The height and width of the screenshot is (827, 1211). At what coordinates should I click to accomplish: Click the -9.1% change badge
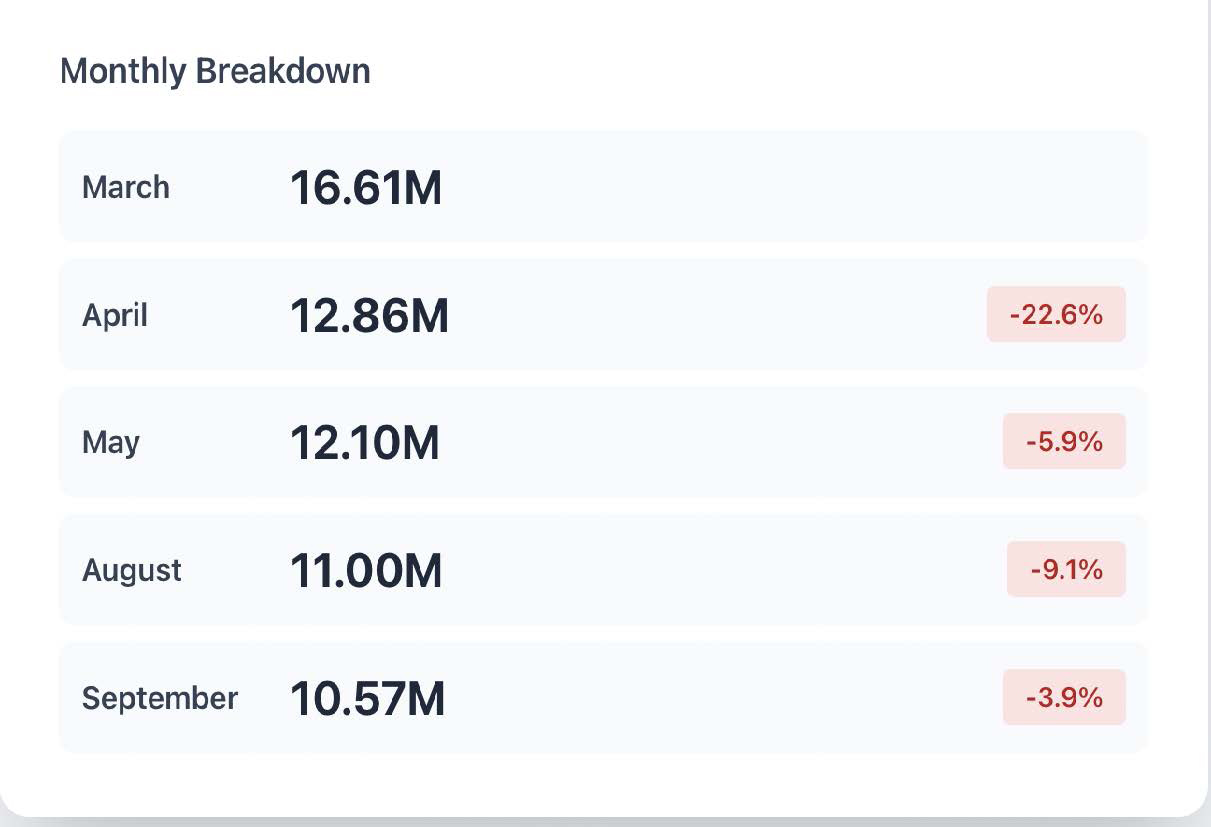point(1066,570)
